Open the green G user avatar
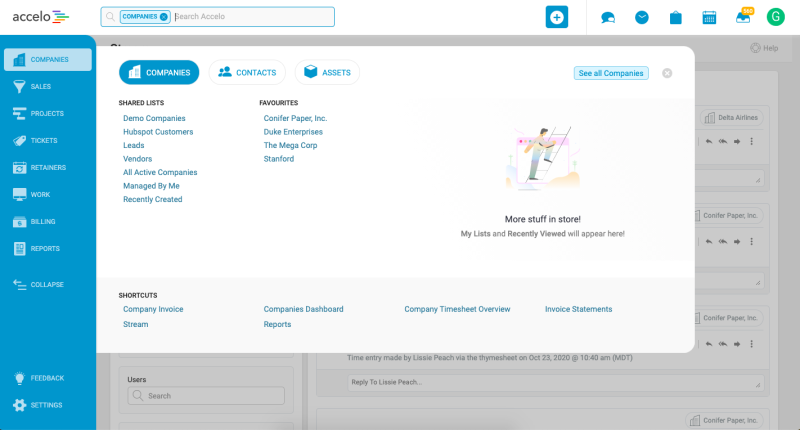 click(776, 17)
